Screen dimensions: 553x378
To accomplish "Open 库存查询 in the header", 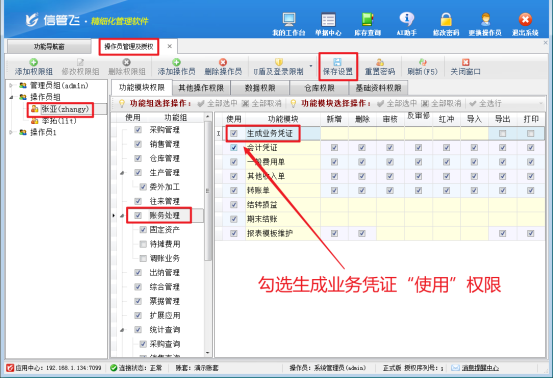I will 367,24.
